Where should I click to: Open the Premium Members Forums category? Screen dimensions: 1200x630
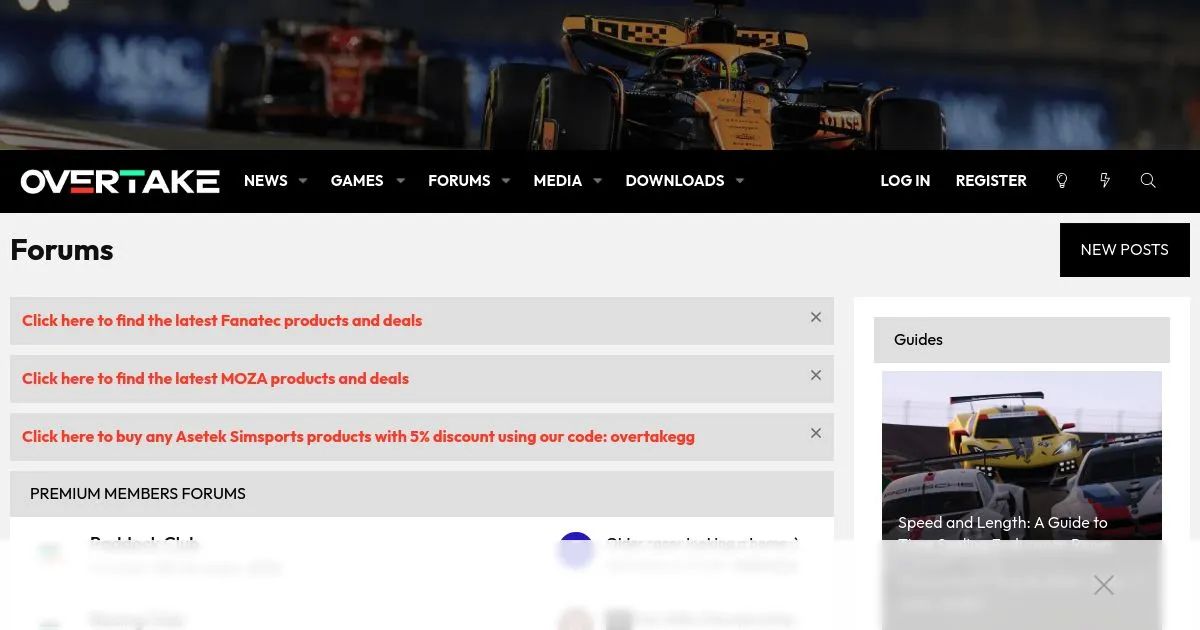tap(138, 494)
